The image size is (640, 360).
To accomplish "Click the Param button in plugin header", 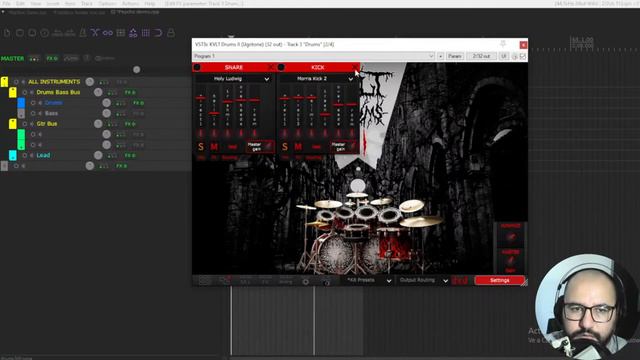I will tap(455, 56).
